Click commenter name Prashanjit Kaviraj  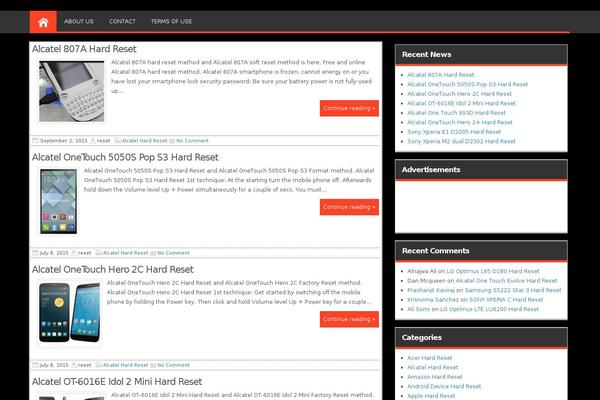click(431, 290)
